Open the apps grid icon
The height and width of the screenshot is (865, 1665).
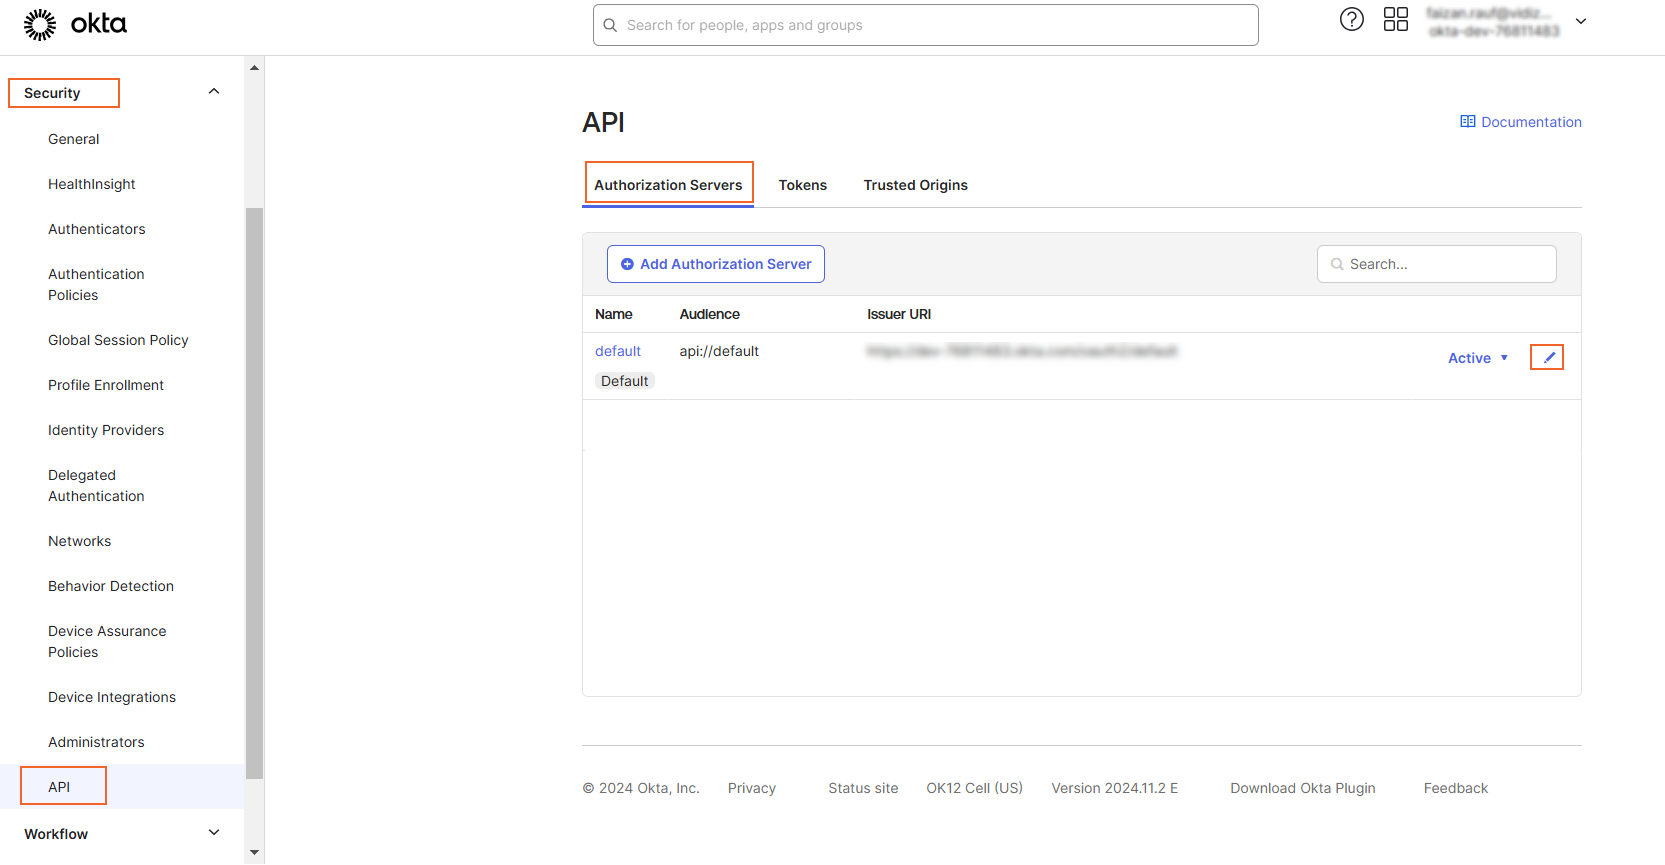1395,20
